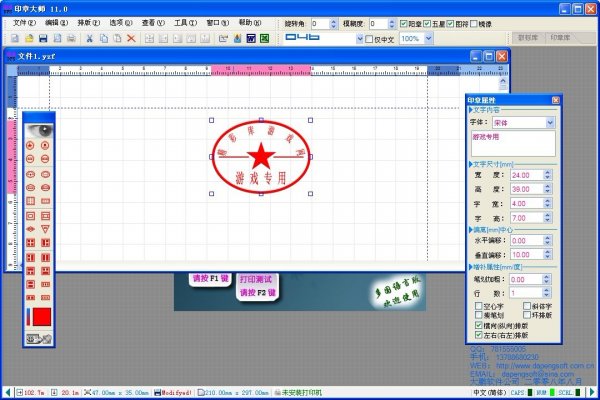The image size is (600, 400).
Task: Click the 宽度 24.00 input field
Action: coord(526,175)
